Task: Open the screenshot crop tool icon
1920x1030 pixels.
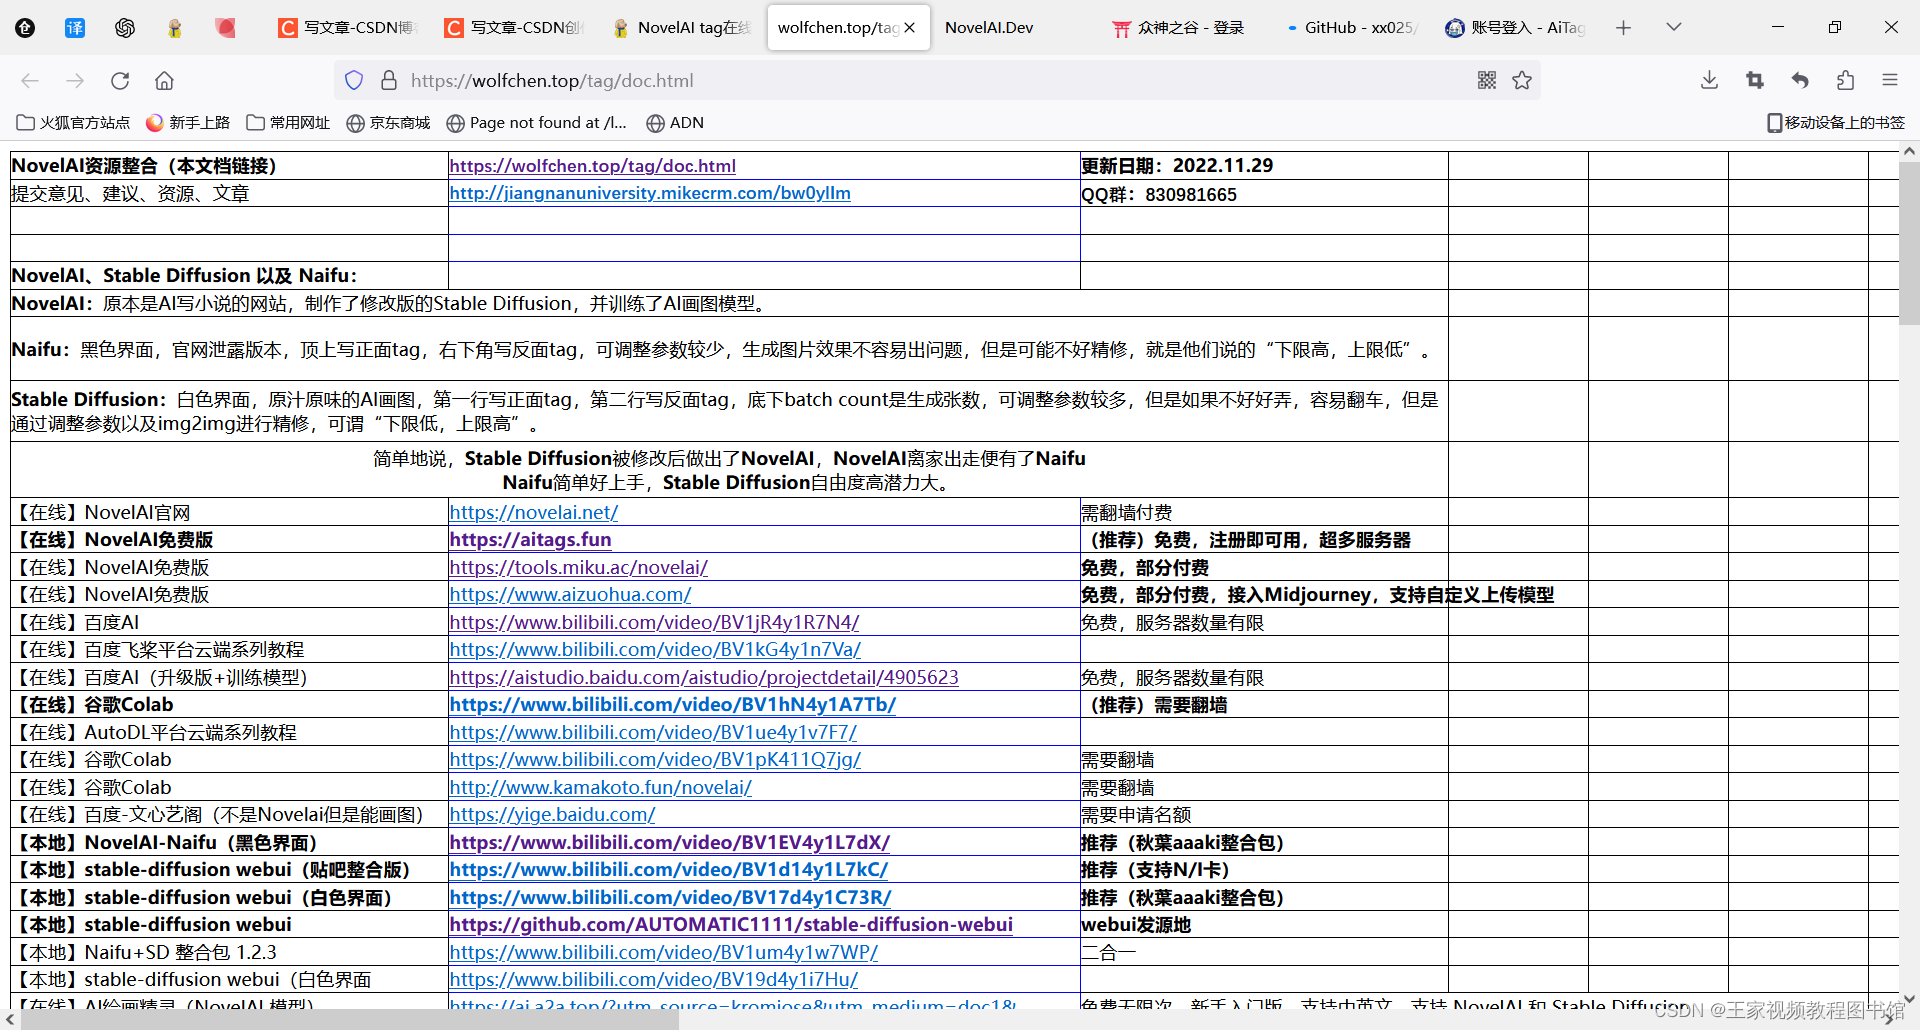Action: tap(1754, 81)
